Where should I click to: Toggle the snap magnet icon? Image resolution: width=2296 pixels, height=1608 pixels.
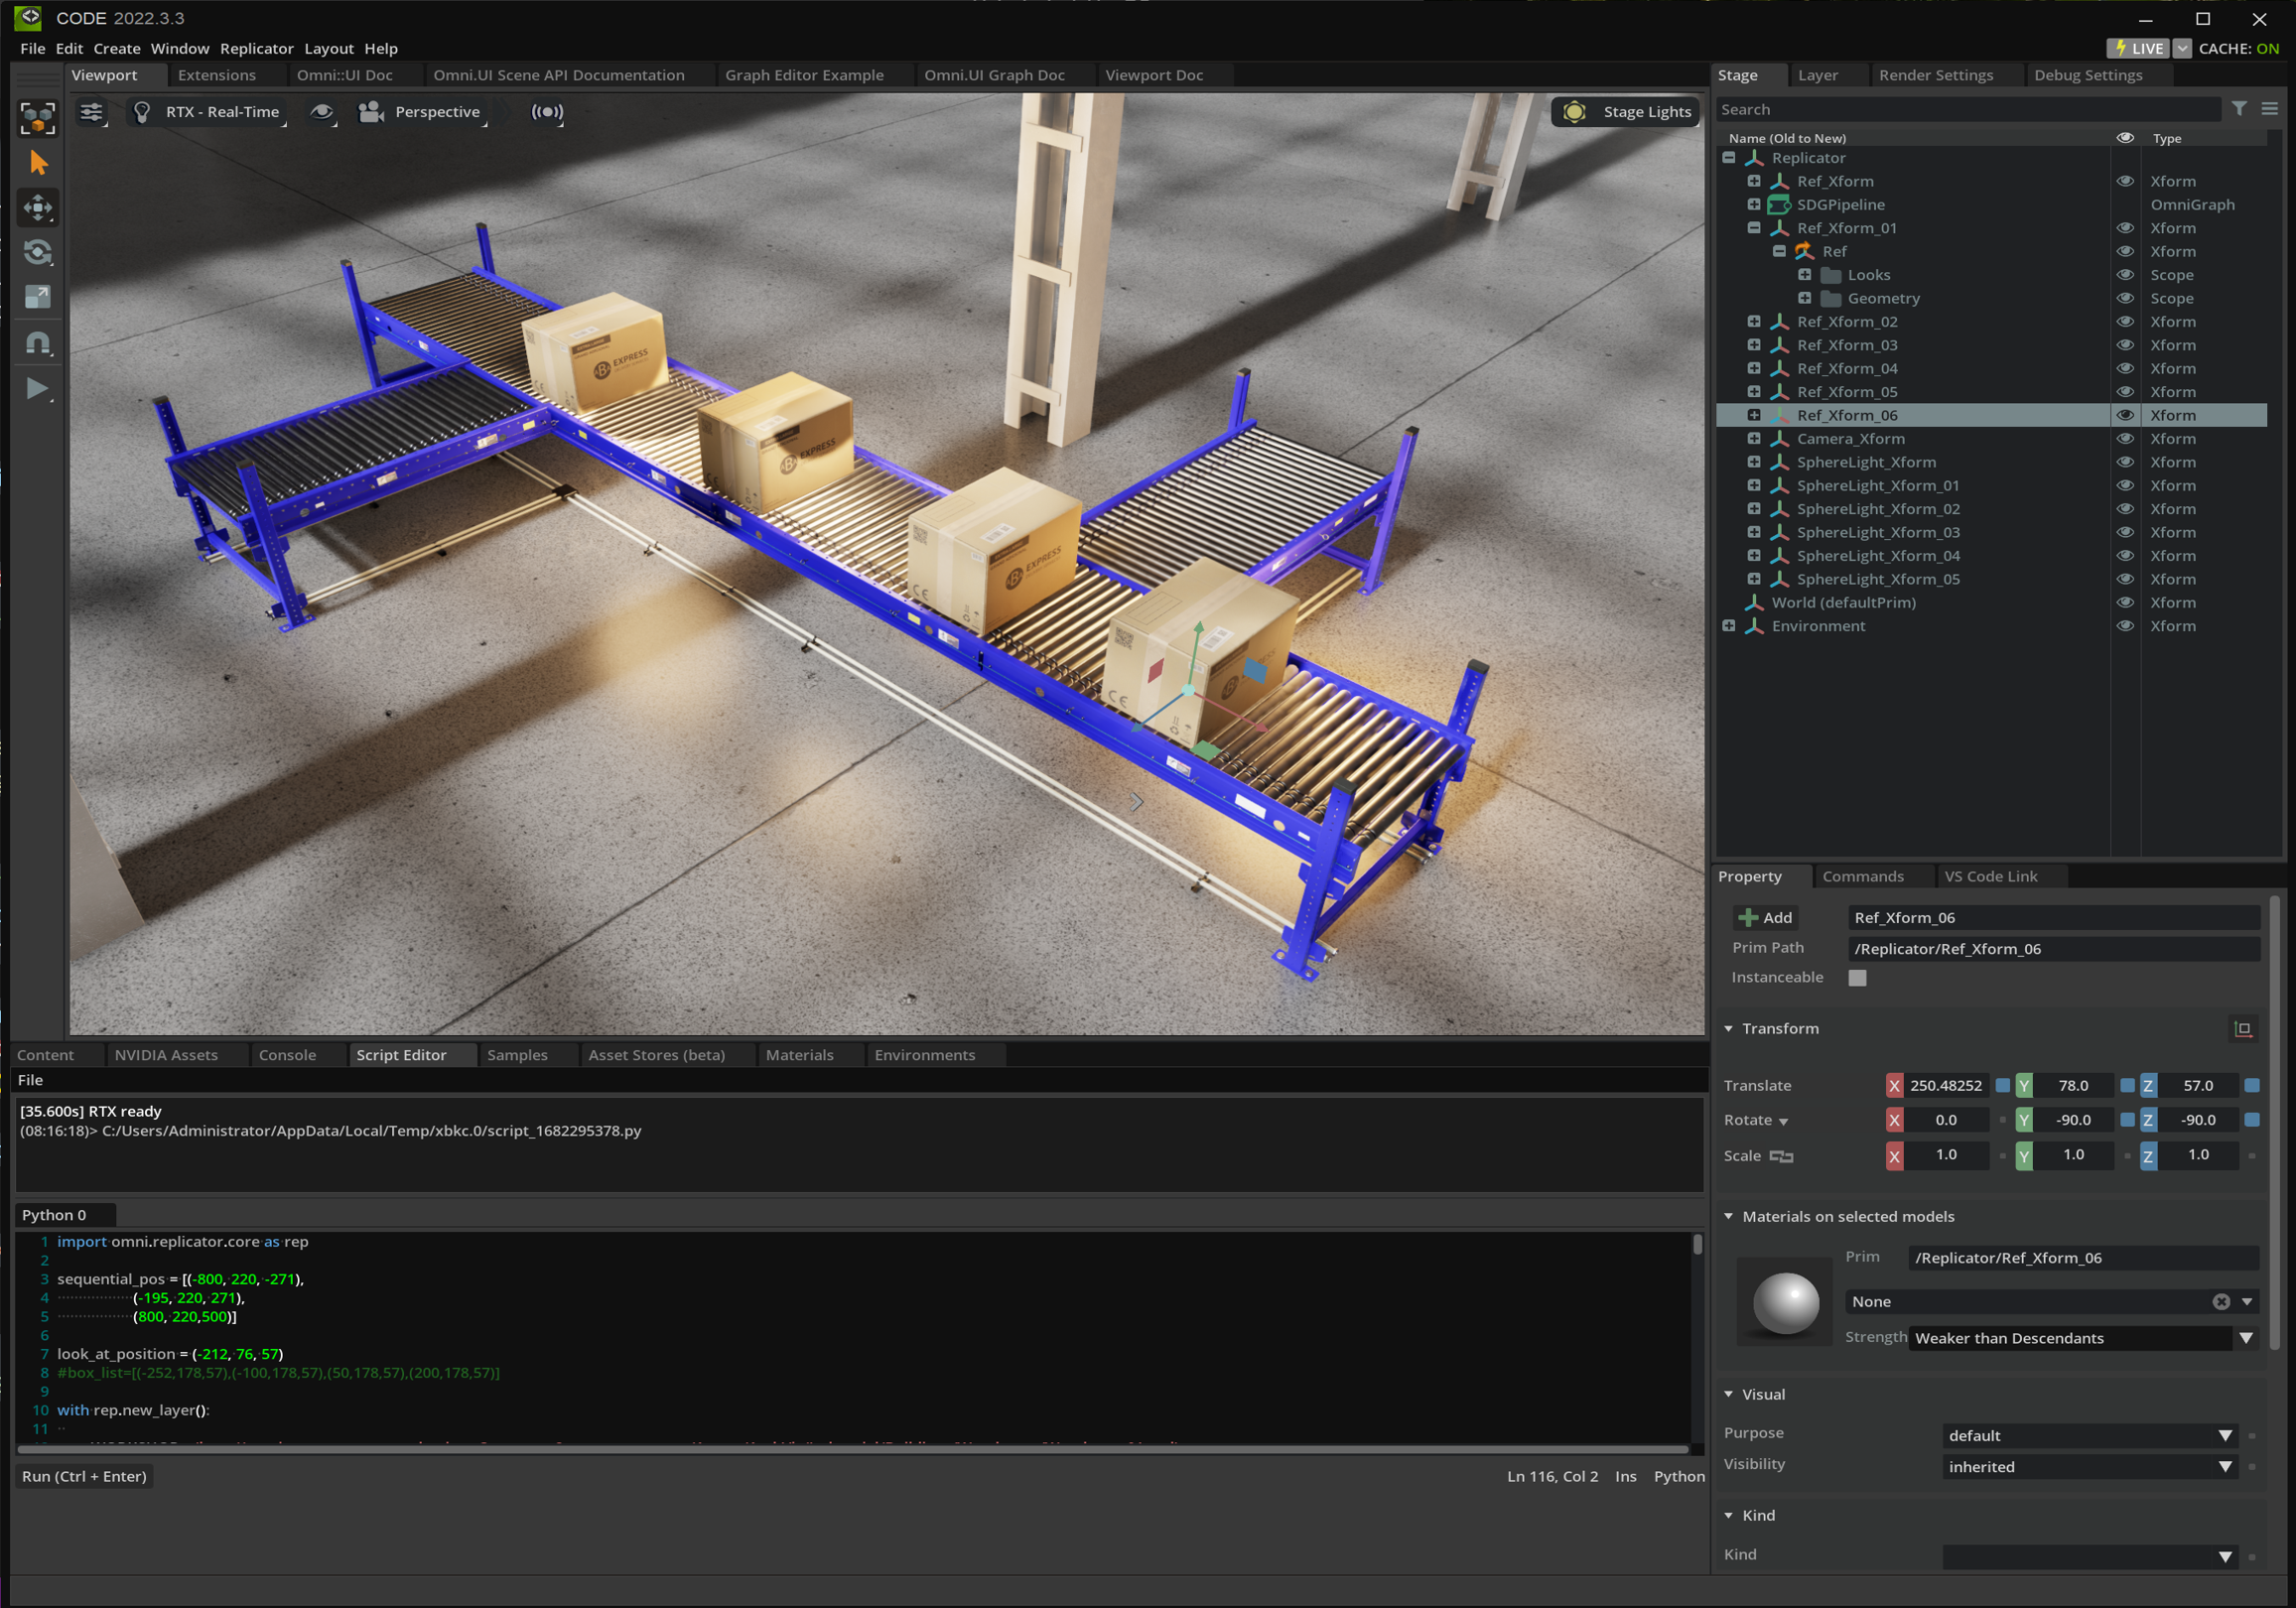click(x=38, y=343)
